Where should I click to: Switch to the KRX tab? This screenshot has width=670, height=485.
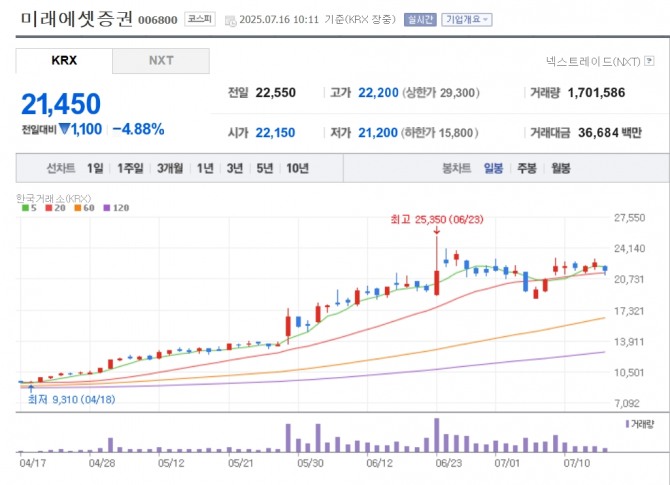(x=64, y=61)
